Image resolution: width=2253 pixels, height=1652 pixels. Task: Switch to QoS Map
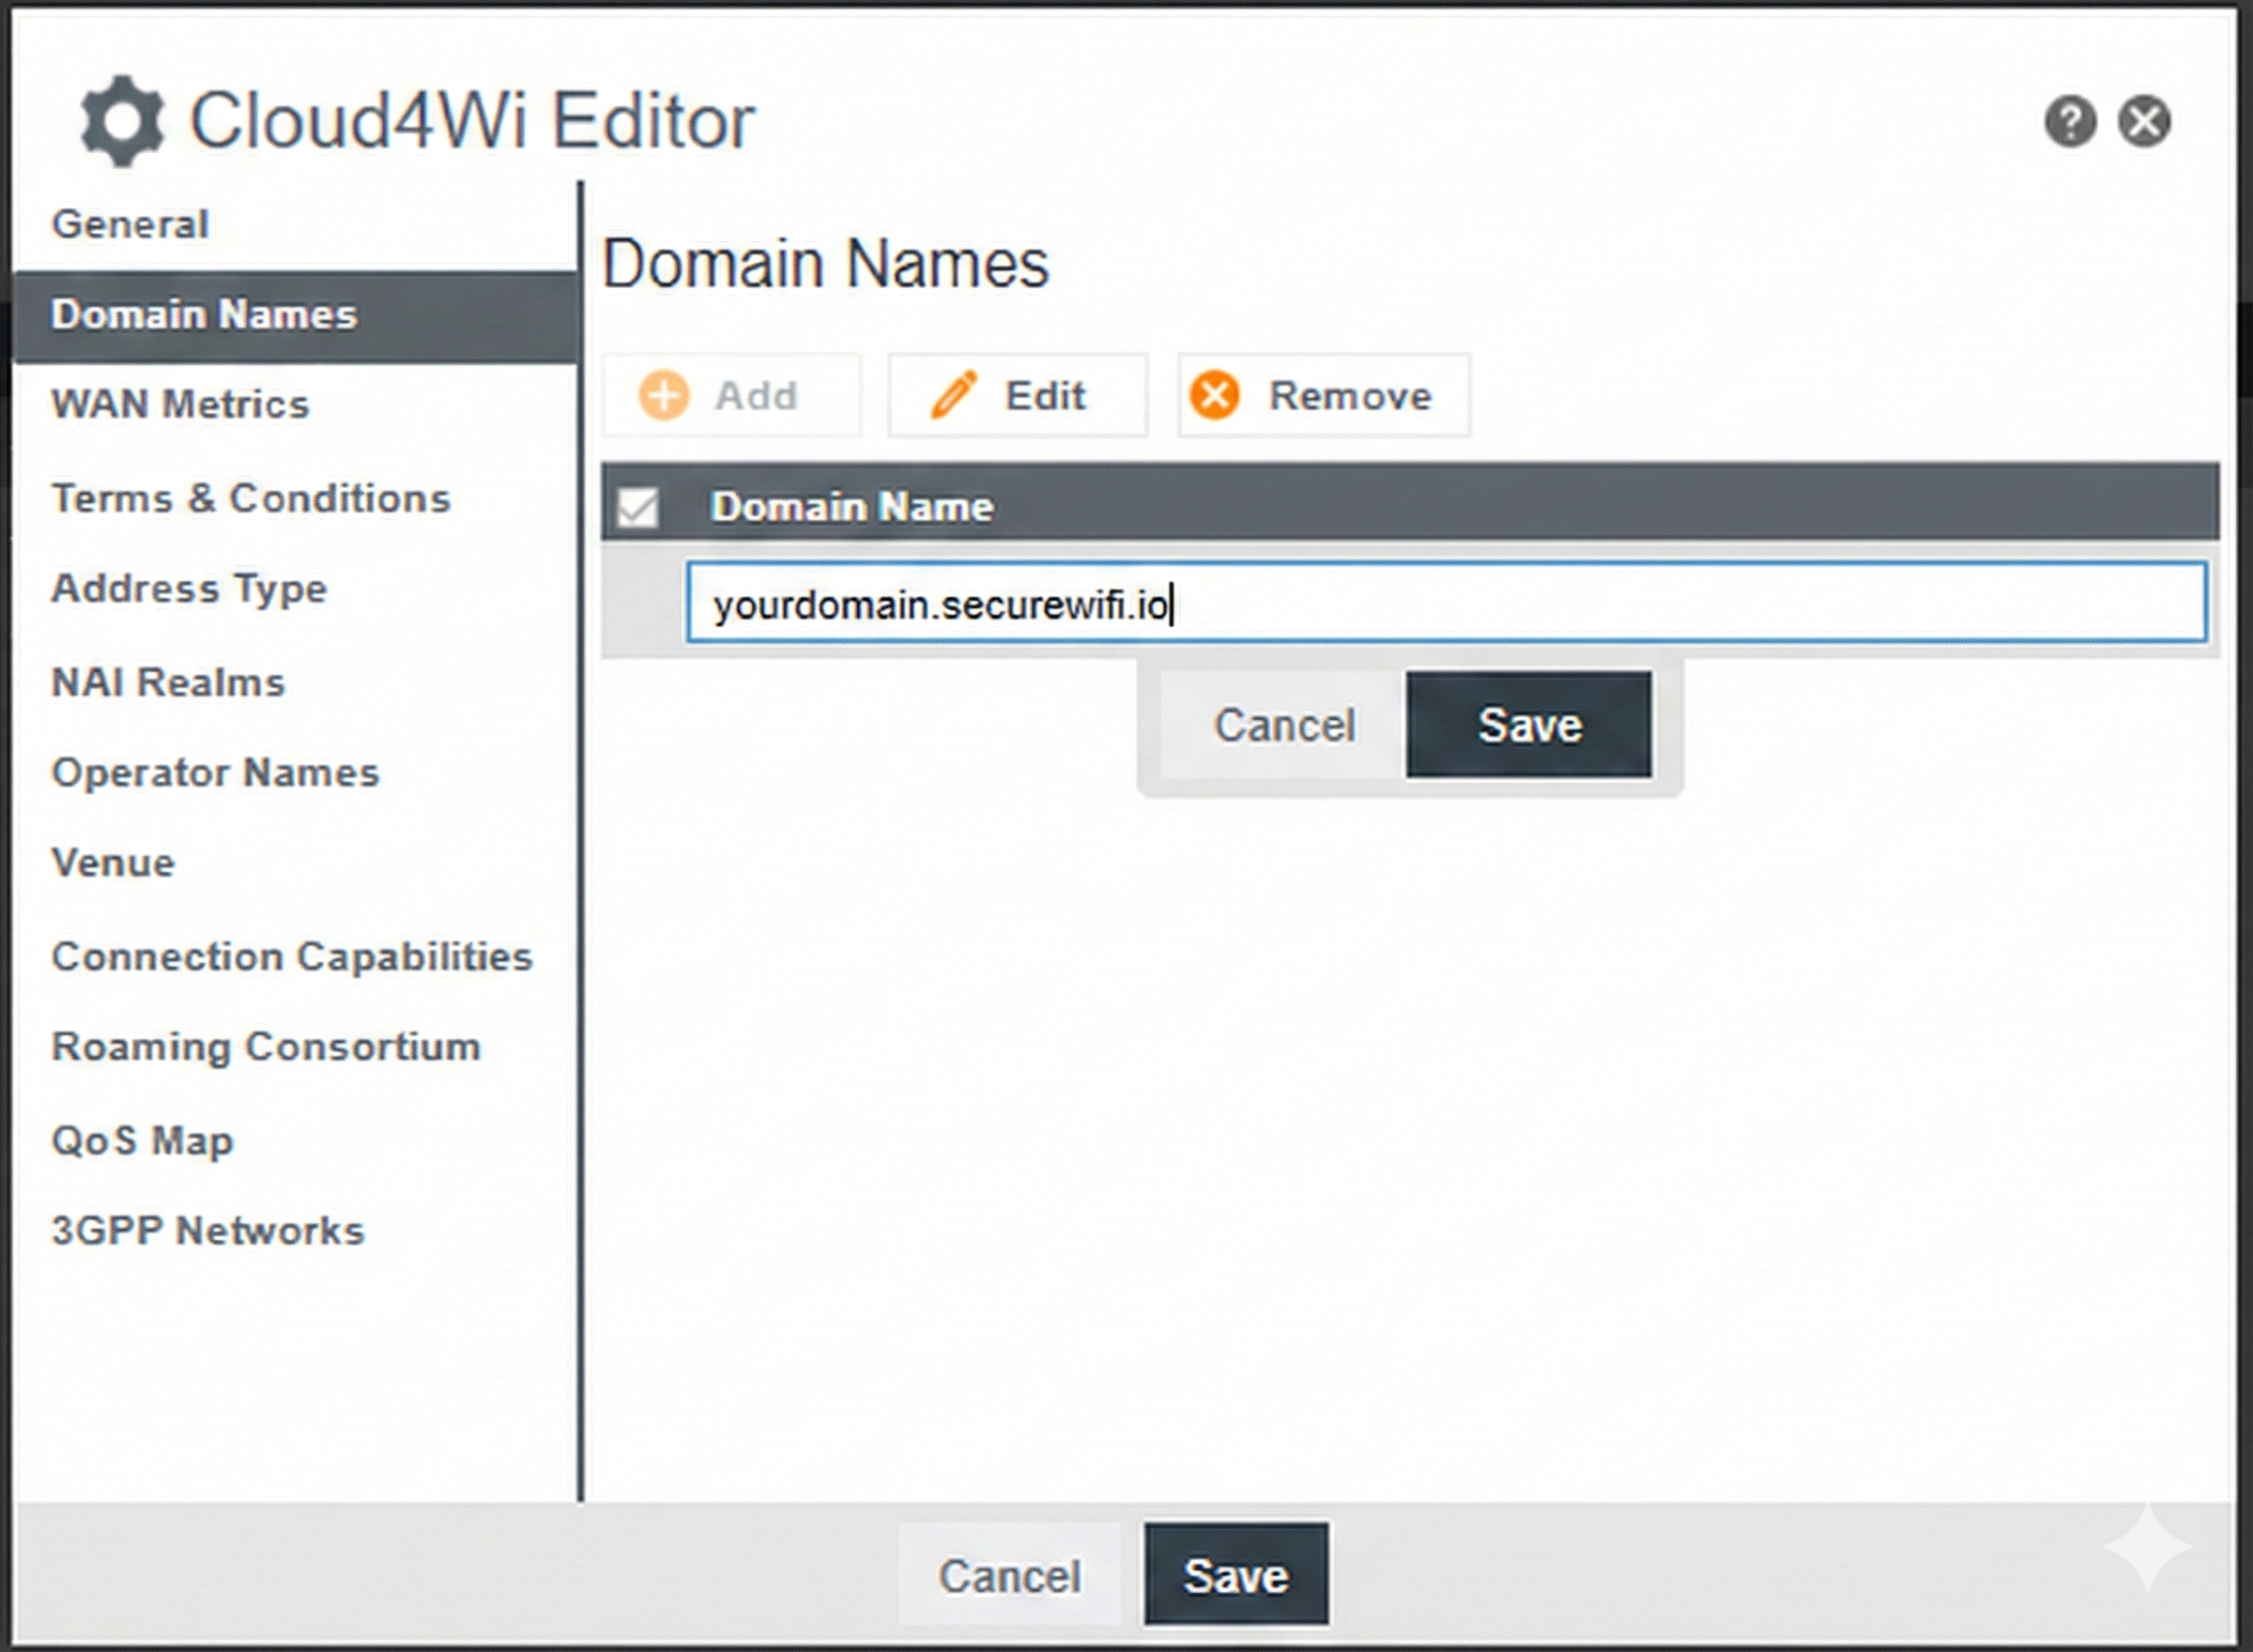(142, 1140)
